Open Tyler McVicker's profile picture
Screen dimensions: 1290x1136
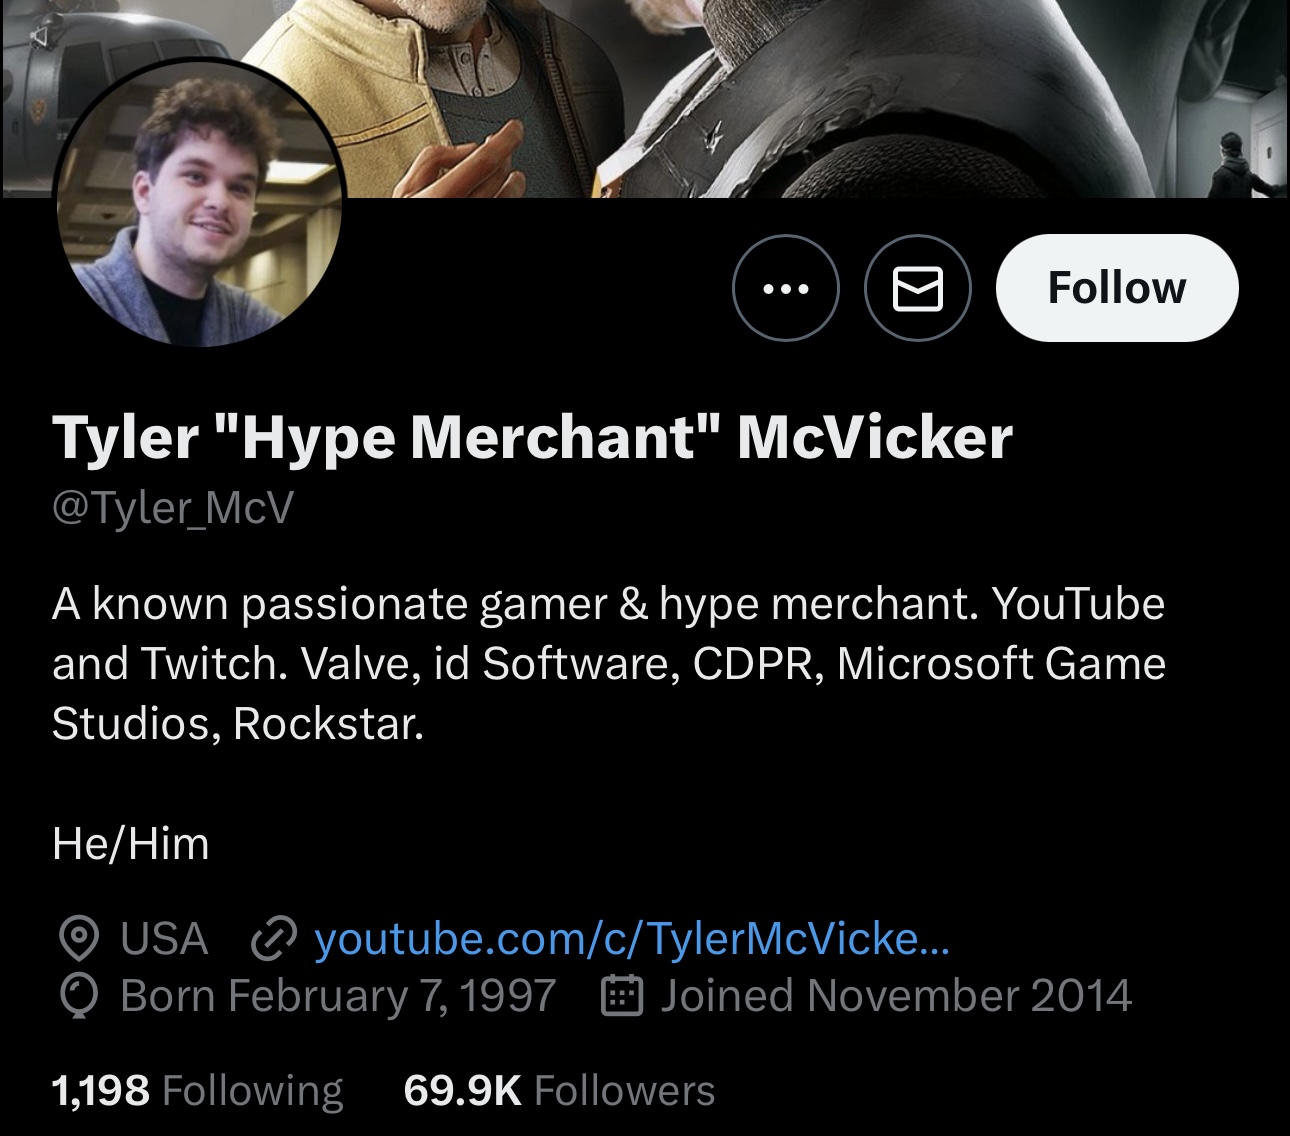click(199, 205)
